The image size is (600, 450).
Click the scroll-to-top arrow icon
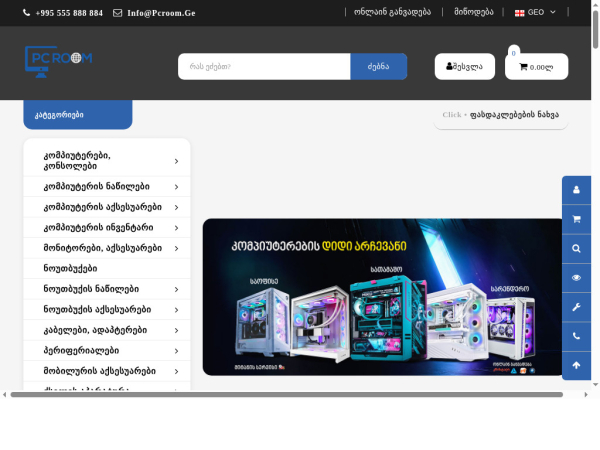(576, 366)
